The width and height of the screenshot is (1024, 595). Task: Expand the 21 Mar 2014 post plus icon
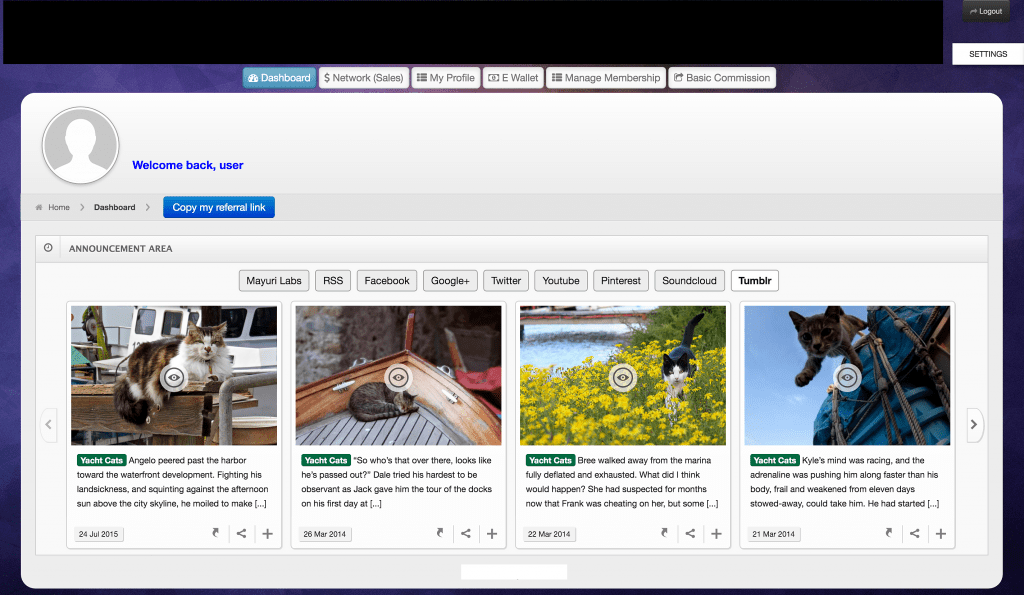click(941, 534)
